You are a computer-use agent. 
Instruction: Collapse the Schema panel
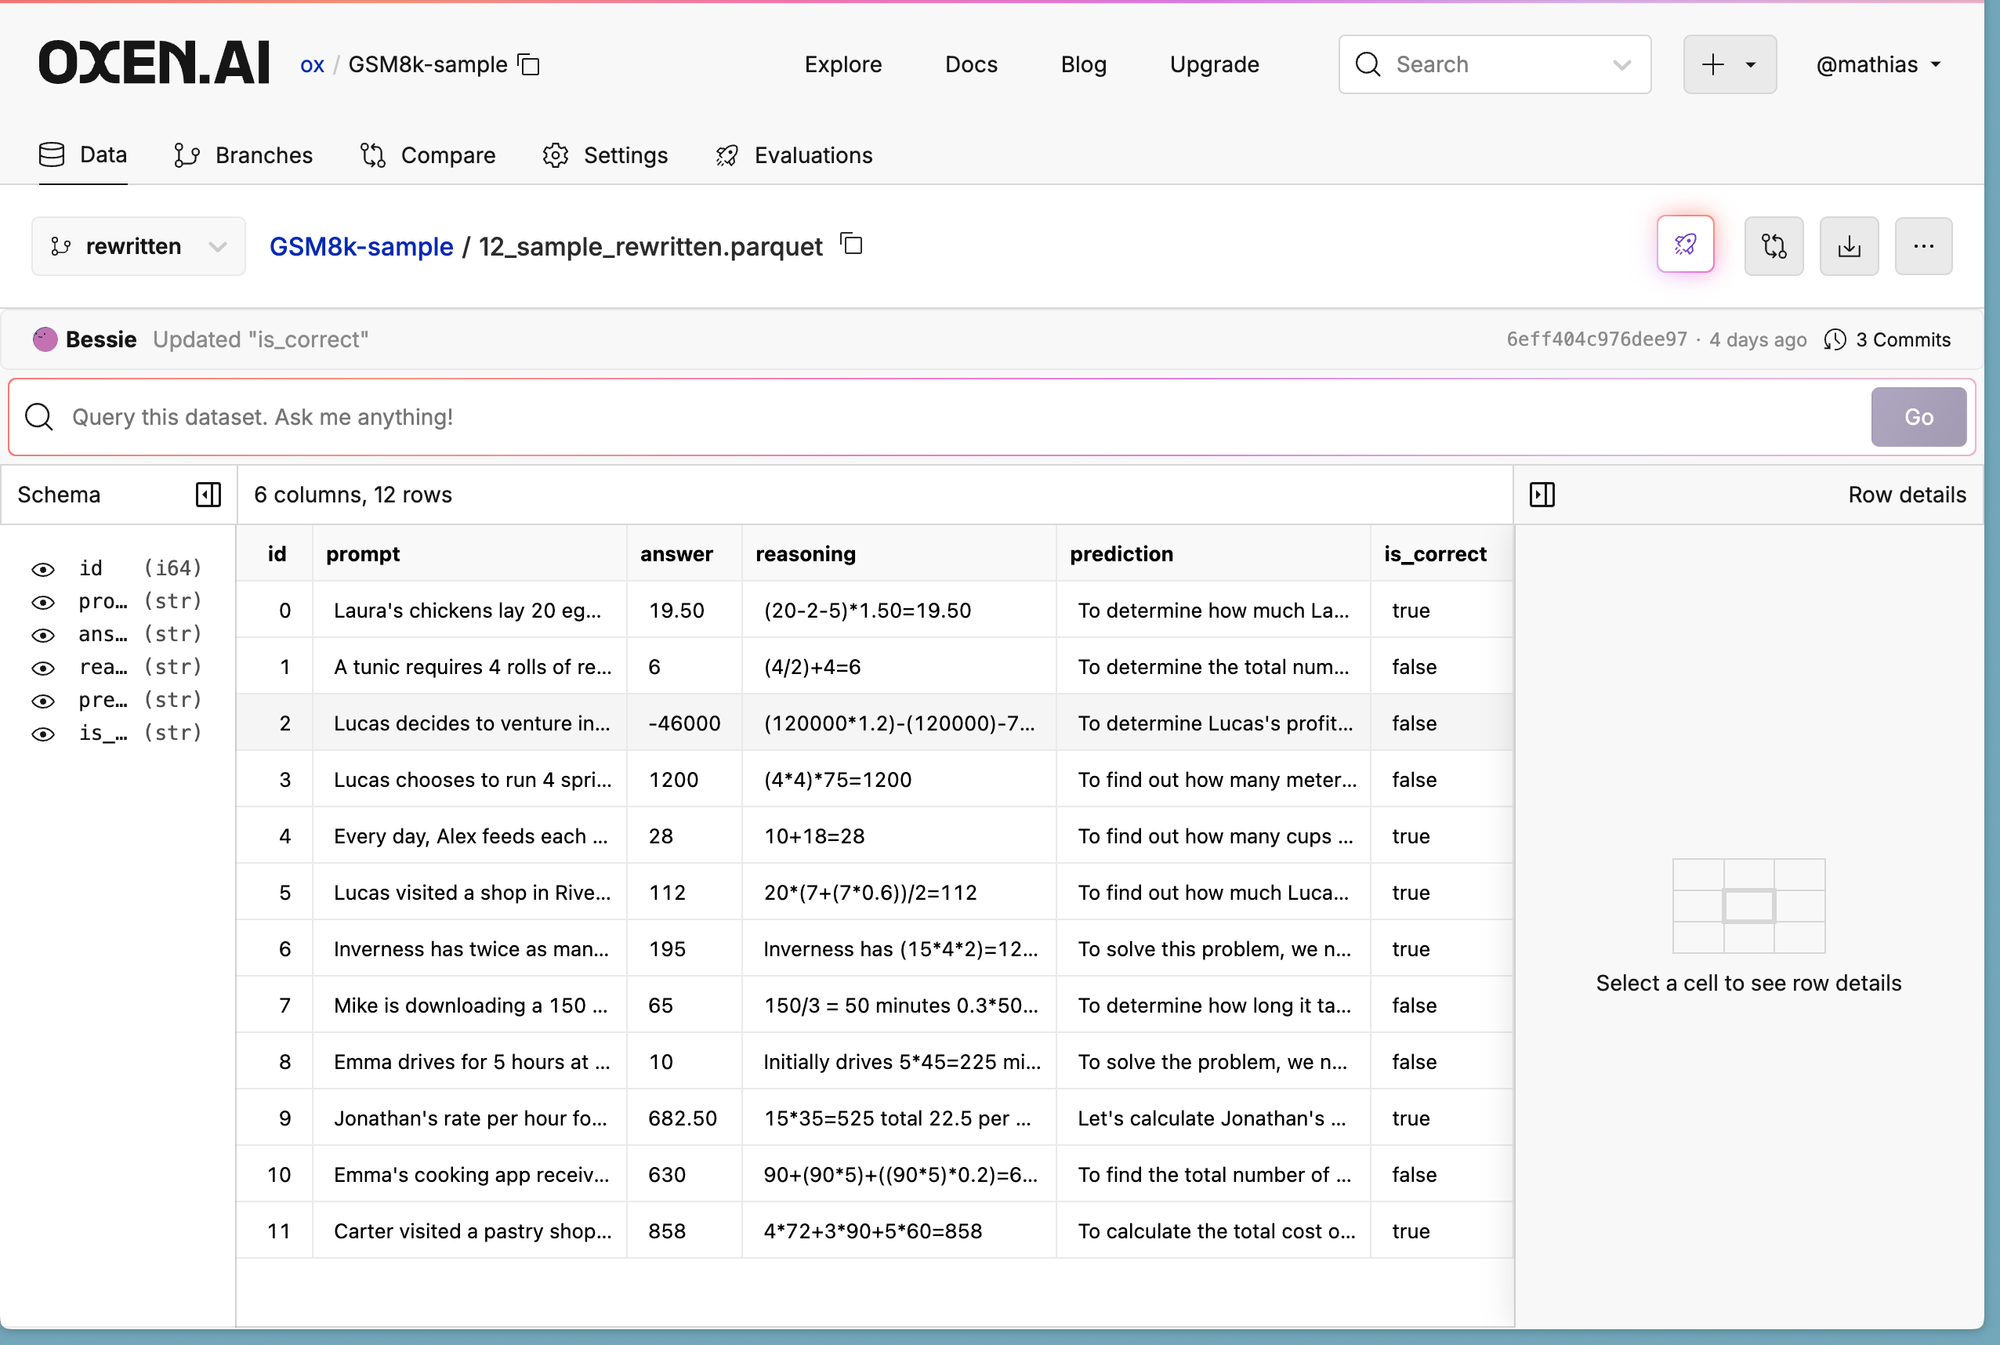click(x=208, y=495)
